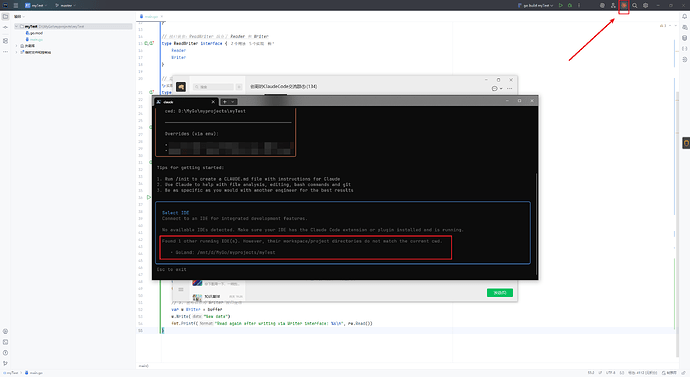Open the bottom chat list entry with the avatar

[218, 296]
